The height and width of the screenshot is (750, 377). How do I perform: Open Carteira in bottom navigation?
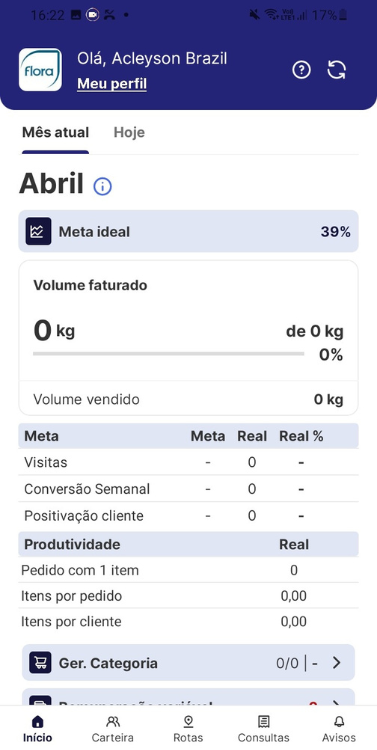113,729
